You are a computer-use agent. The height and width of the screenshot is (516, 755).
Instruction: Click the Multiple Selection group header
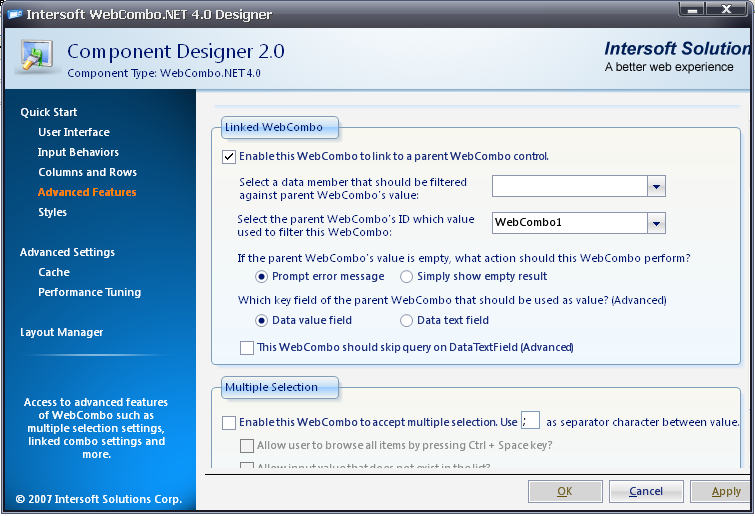pos(280,387)
